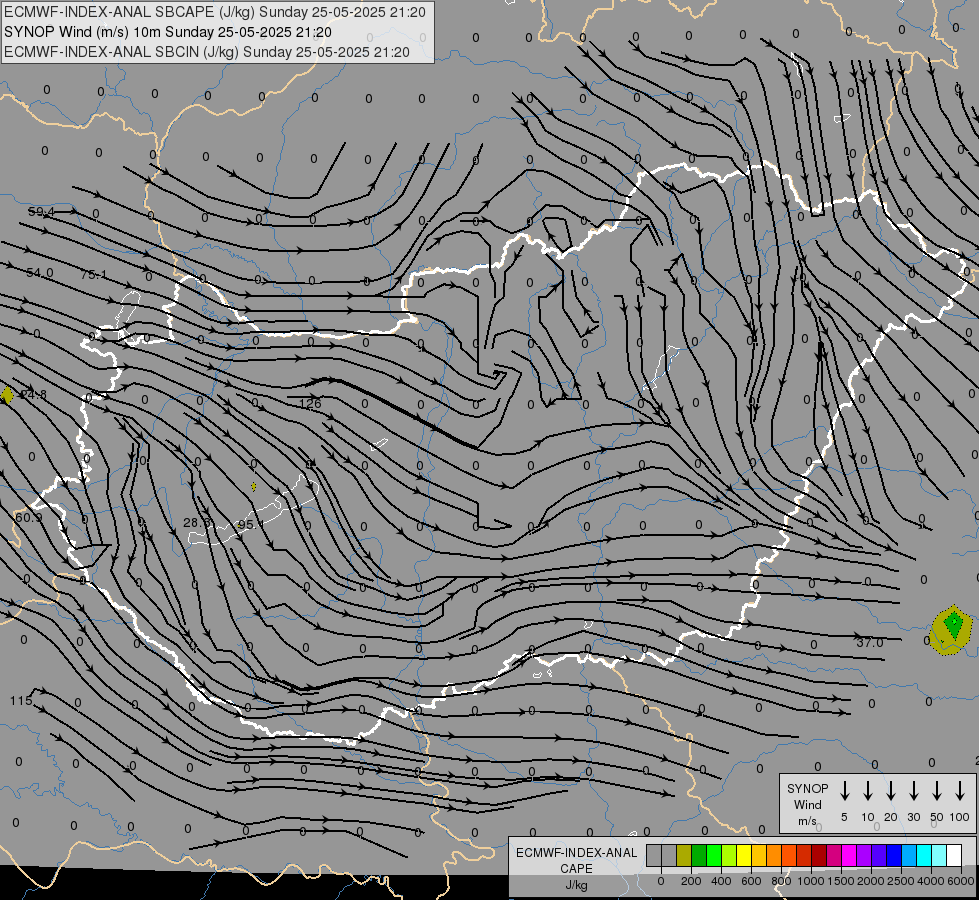Click the 24.8 value on the map
The image size is (979, 900).
click(33, 395)
